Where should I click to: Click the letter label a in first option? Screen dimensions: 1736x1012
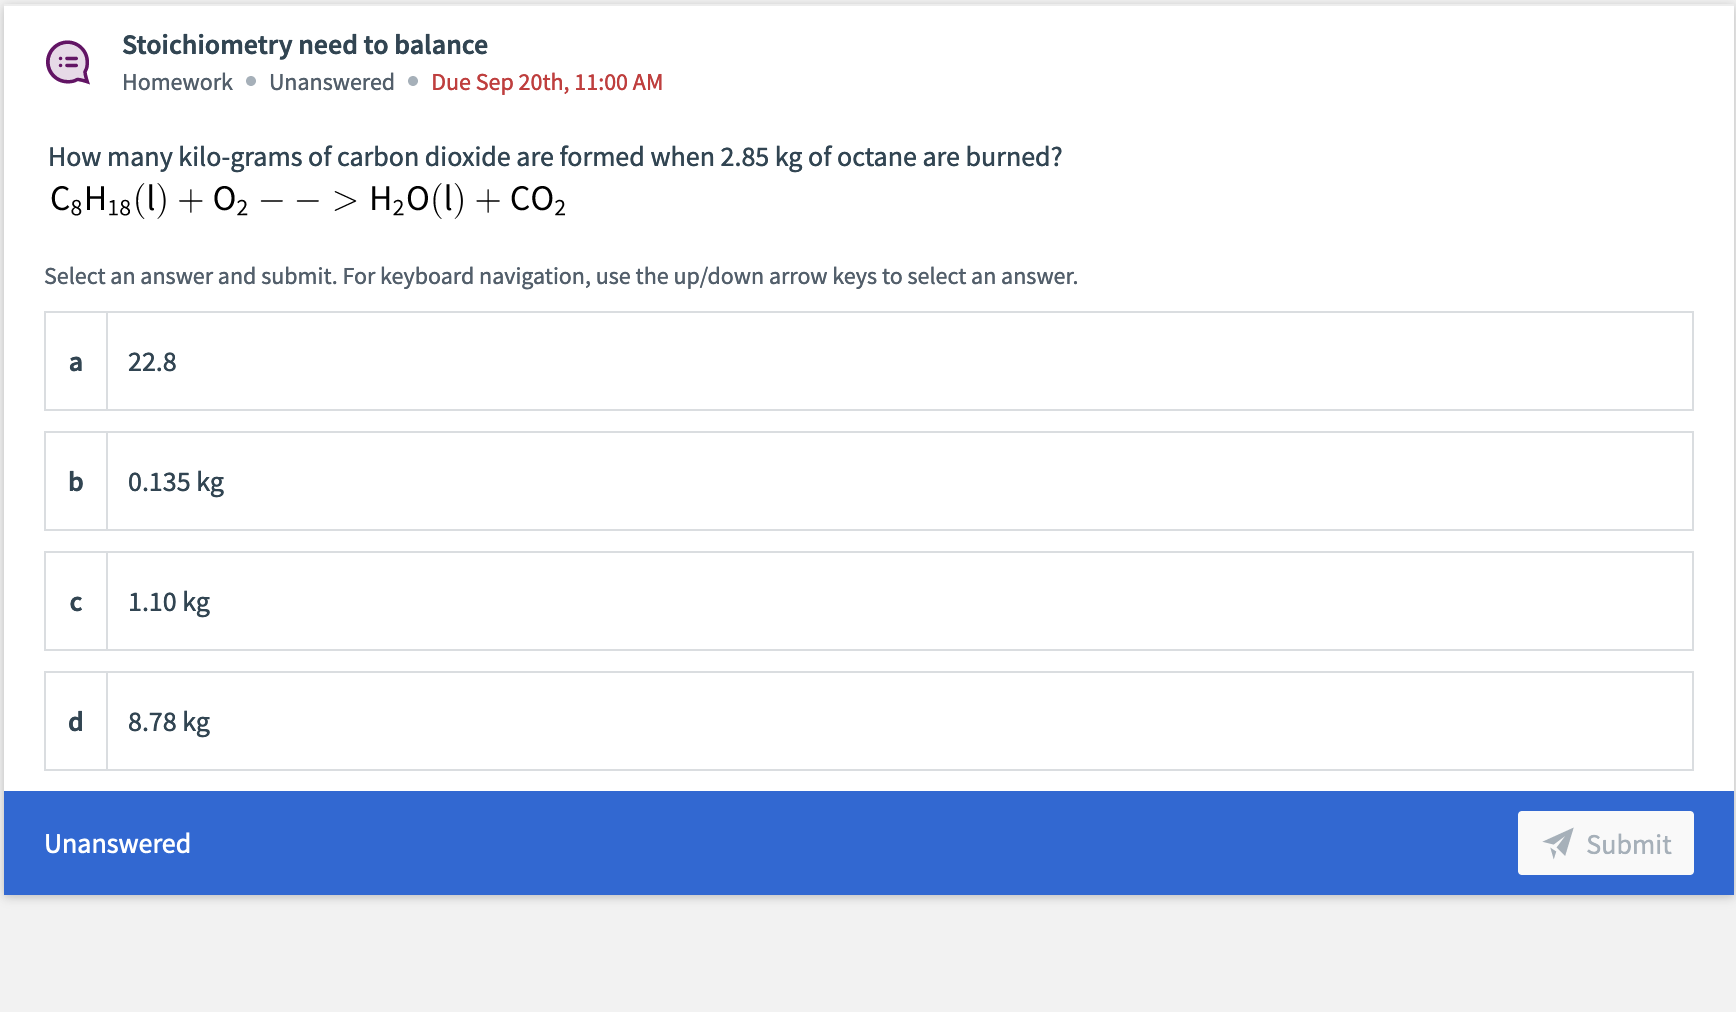75,363
